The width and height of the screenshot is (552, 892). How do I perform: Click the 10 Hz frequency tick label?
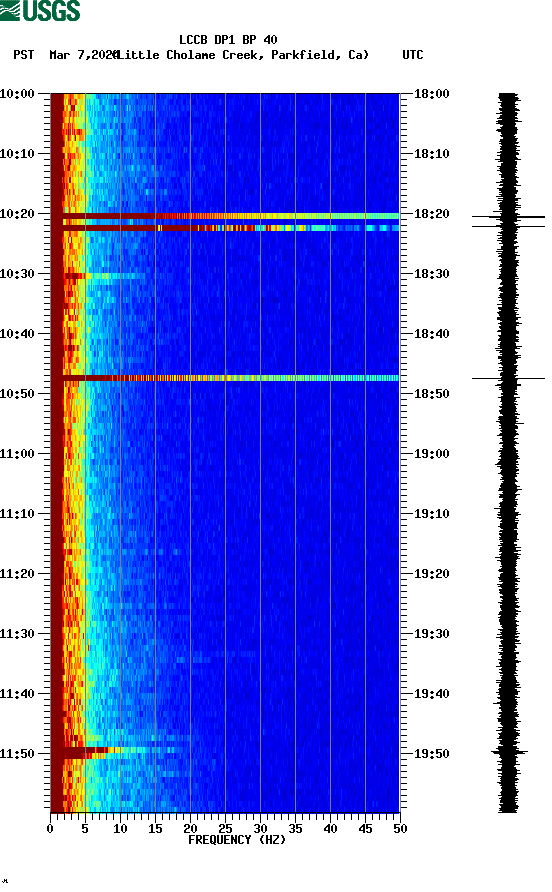[120, 829]
